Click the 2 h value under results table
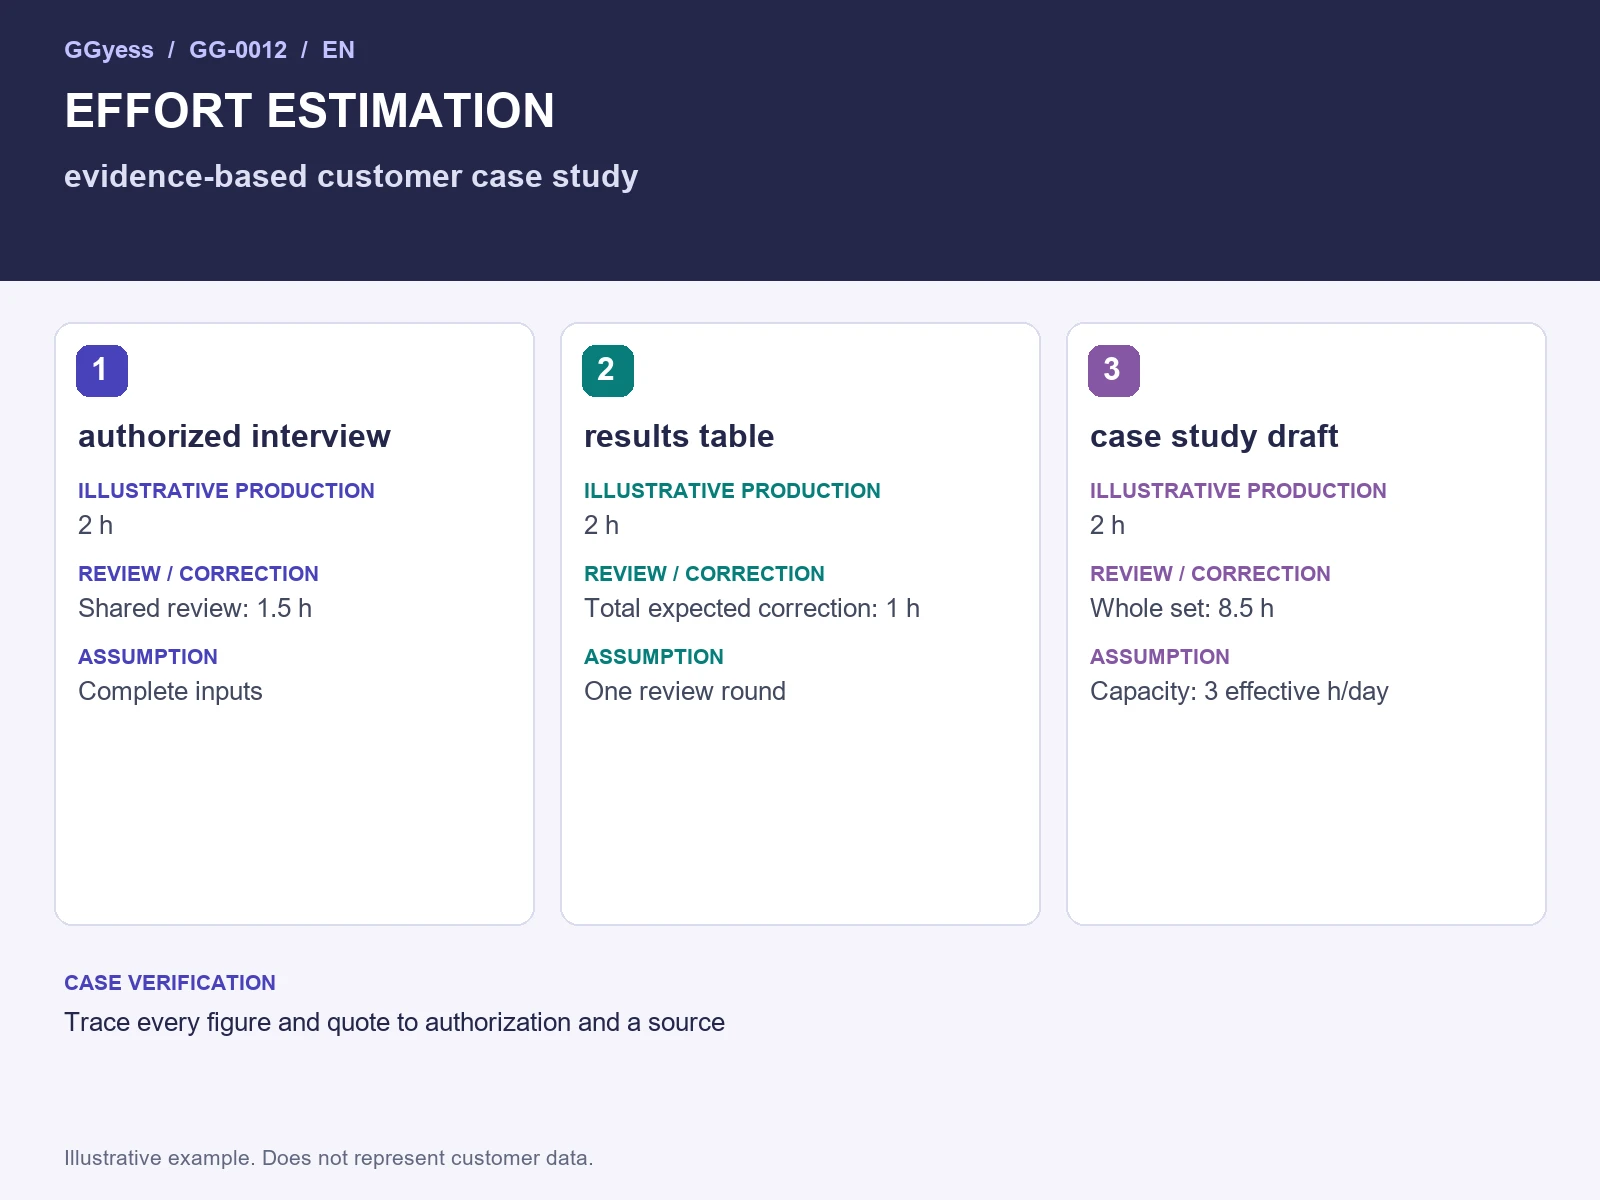1600x1200 pixels. click(602, 525)
